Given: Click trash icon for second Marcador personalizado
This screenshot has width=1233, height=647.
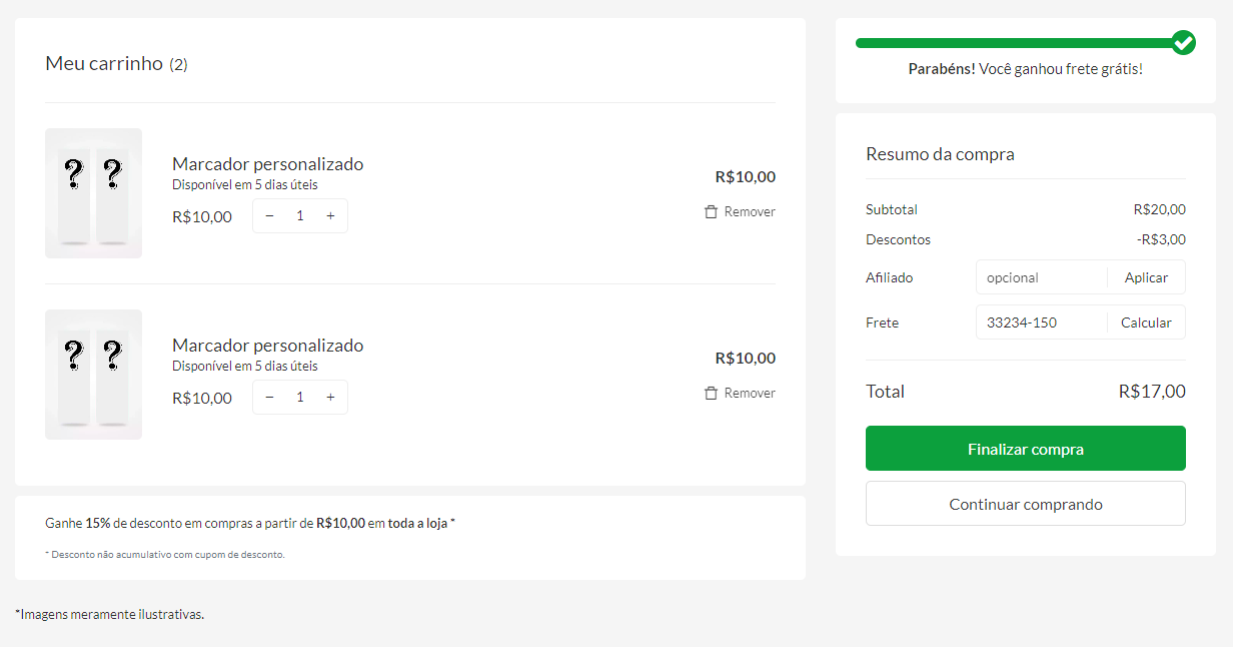Looking at the screenshot, I should click(x=711, y=393).
